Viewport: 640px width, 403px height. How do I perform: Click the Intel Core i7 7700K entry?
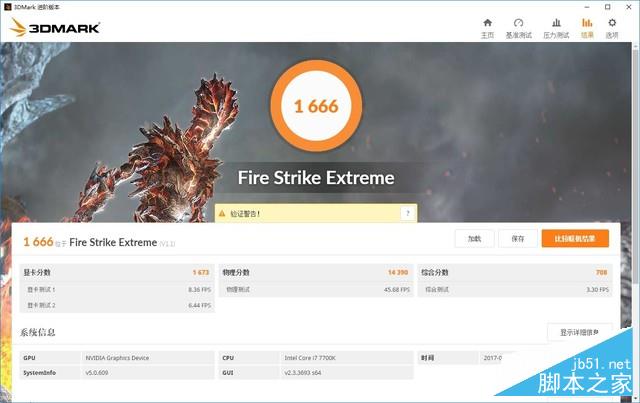point(310,358)
